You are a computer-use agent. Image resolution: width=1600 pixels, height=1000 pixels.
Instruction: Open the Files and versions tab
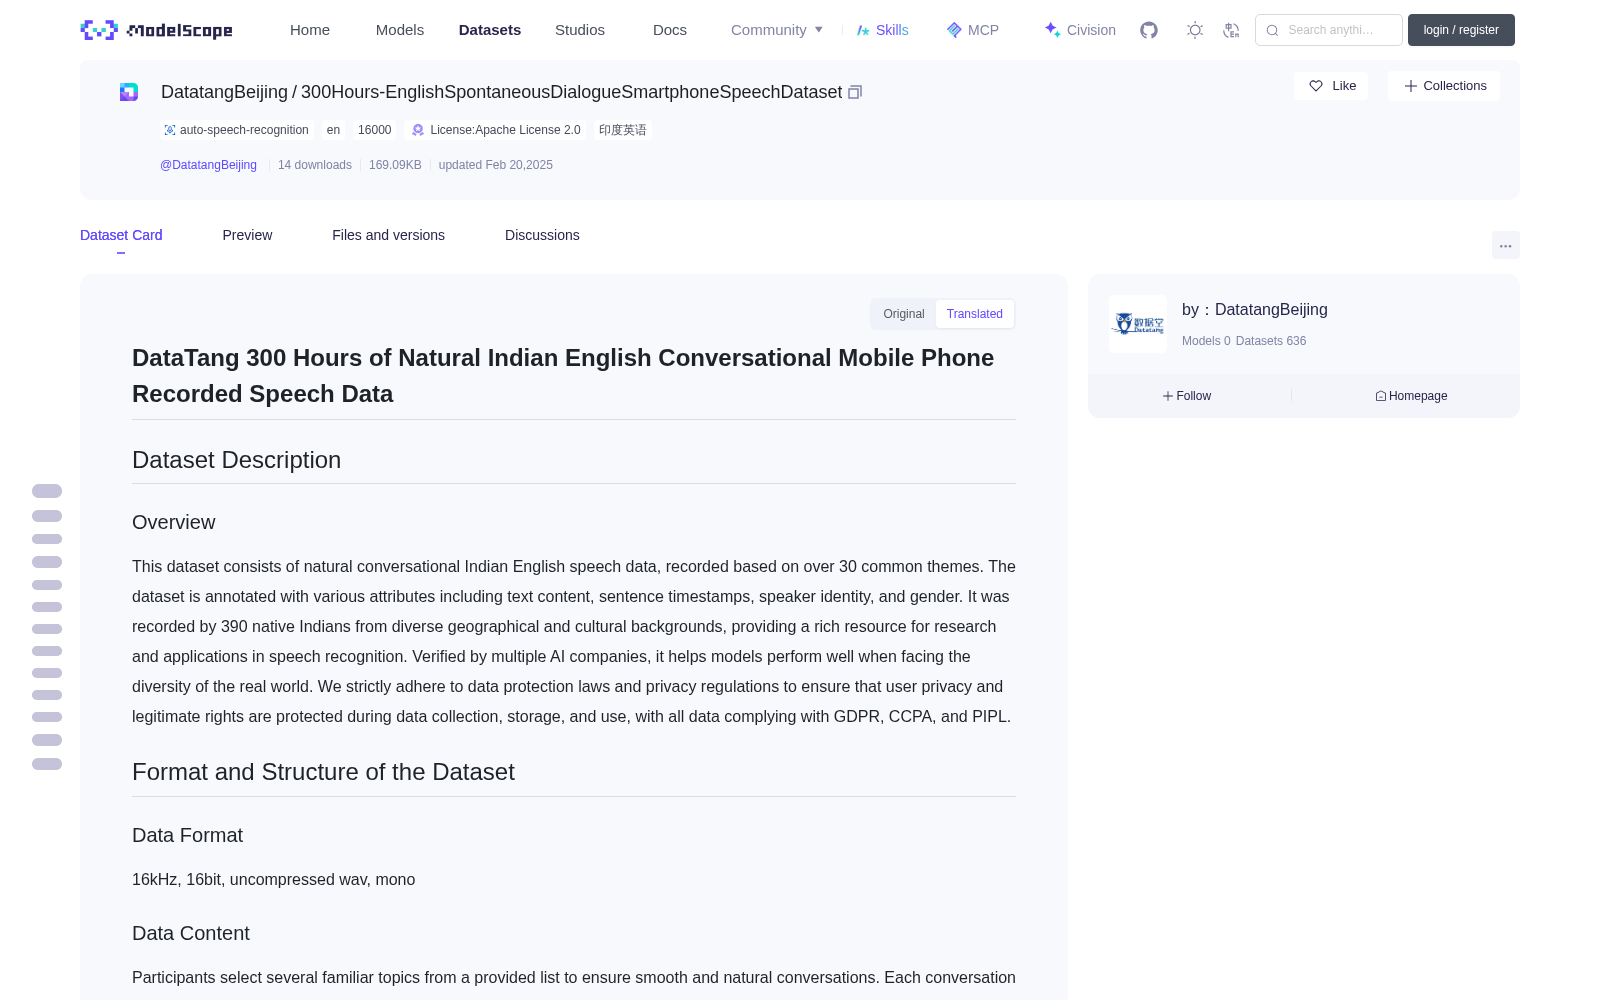[x=388, y=235]
